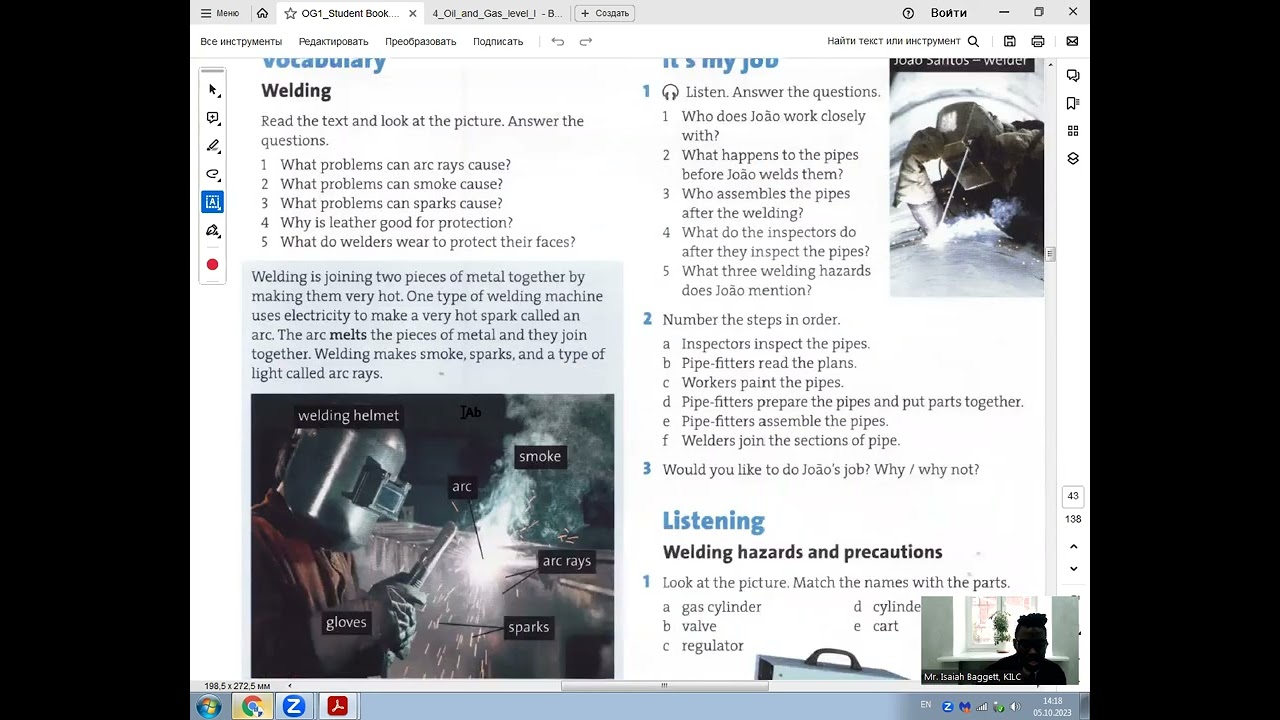This screenshot has height=720, width=1280.
Task: Click the Найти текст или инструмент search field
Action: pyautogui.click(x=893, y=41)
